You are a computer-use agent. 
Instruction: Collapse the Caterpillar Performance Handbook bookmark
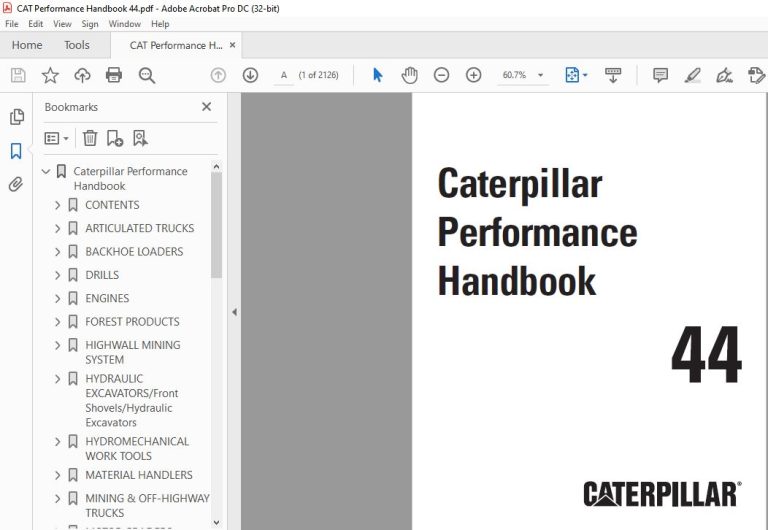(46, 171)
